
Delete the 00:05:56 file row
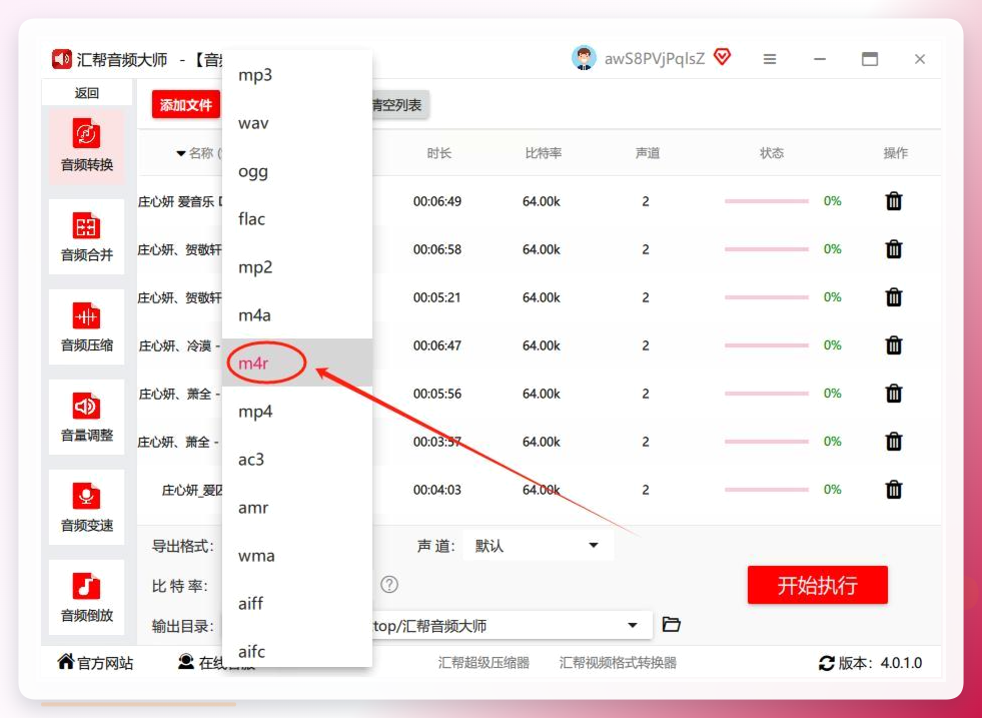[894, 393]
